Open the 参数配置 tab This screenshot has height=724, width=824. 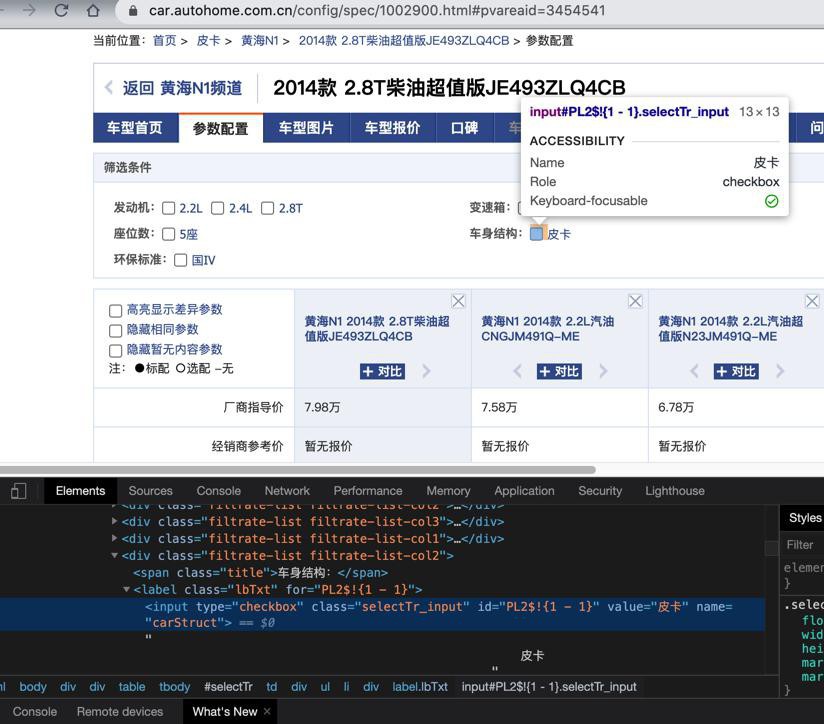pos(221,128)
